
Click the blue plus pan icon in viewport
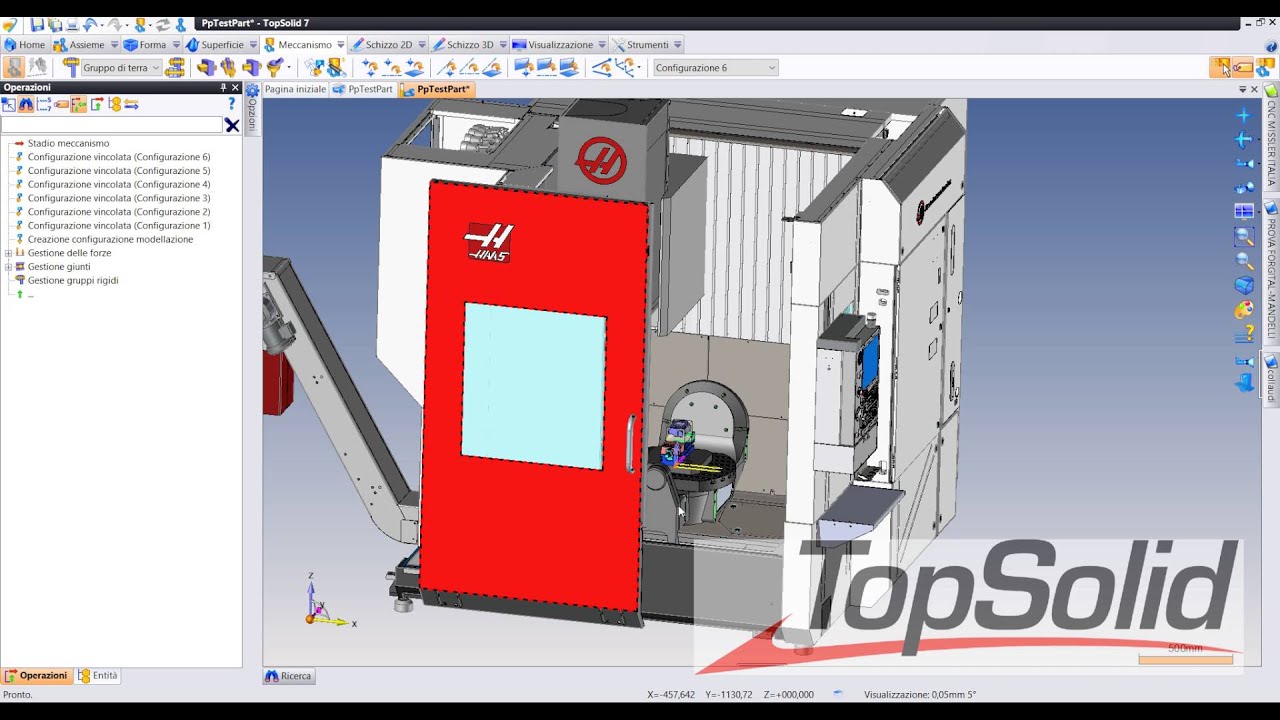coord(1244,115)
